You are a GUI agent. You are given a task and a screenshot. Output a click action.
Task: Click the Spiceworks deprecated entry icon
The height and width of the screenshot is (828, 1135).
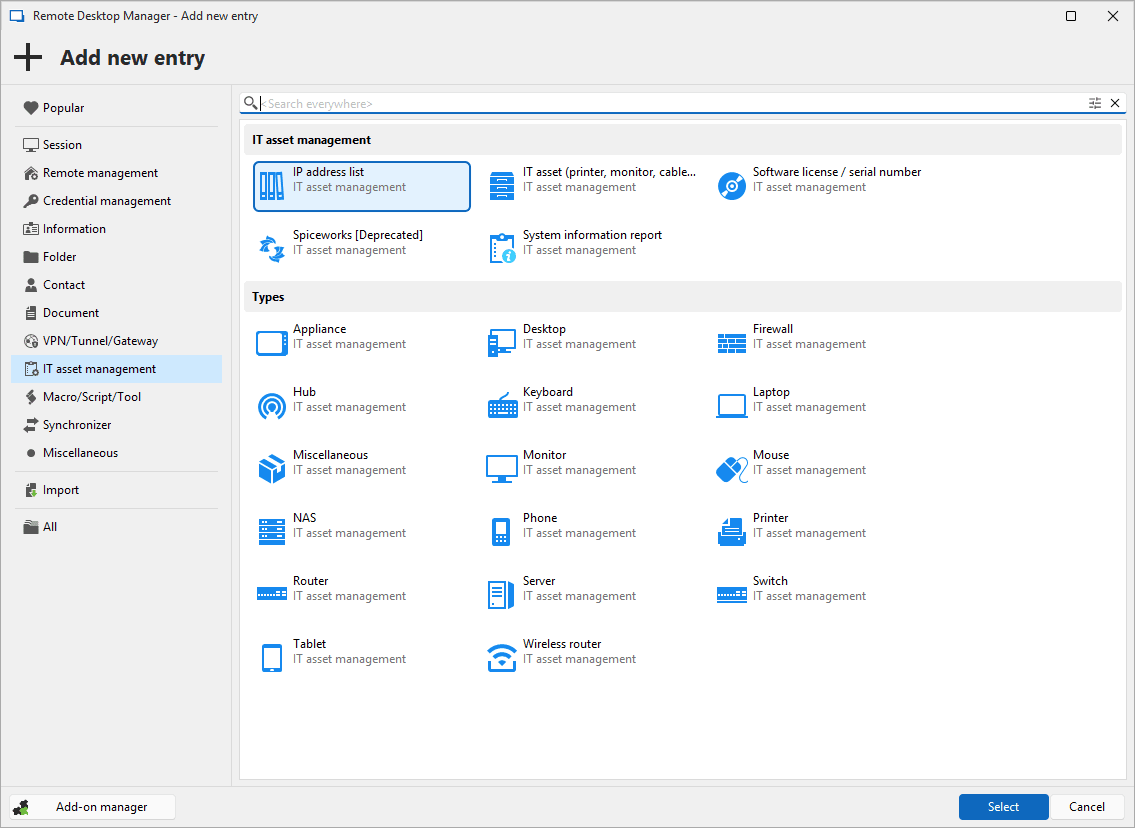coord(272,249)
